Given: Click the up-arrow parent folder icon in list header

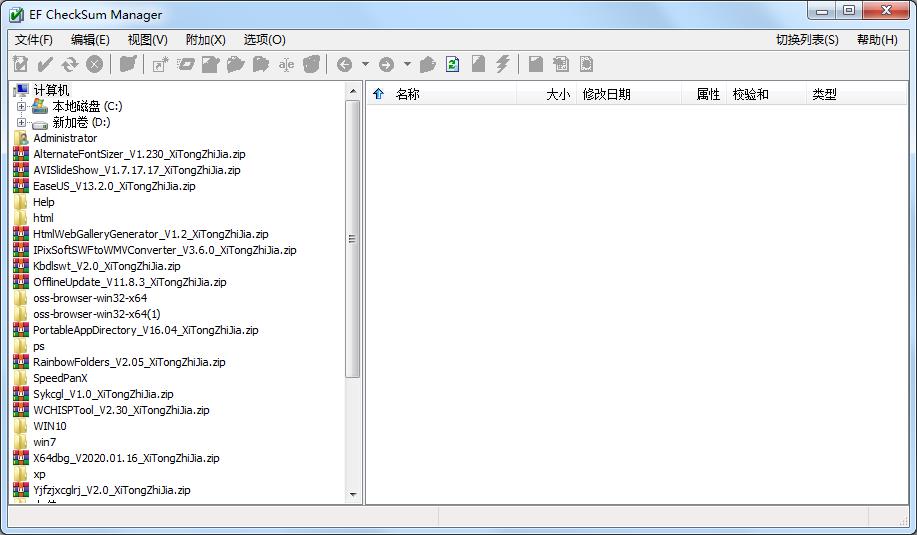Looking at the screenshot, I should (x=378, y=94).
